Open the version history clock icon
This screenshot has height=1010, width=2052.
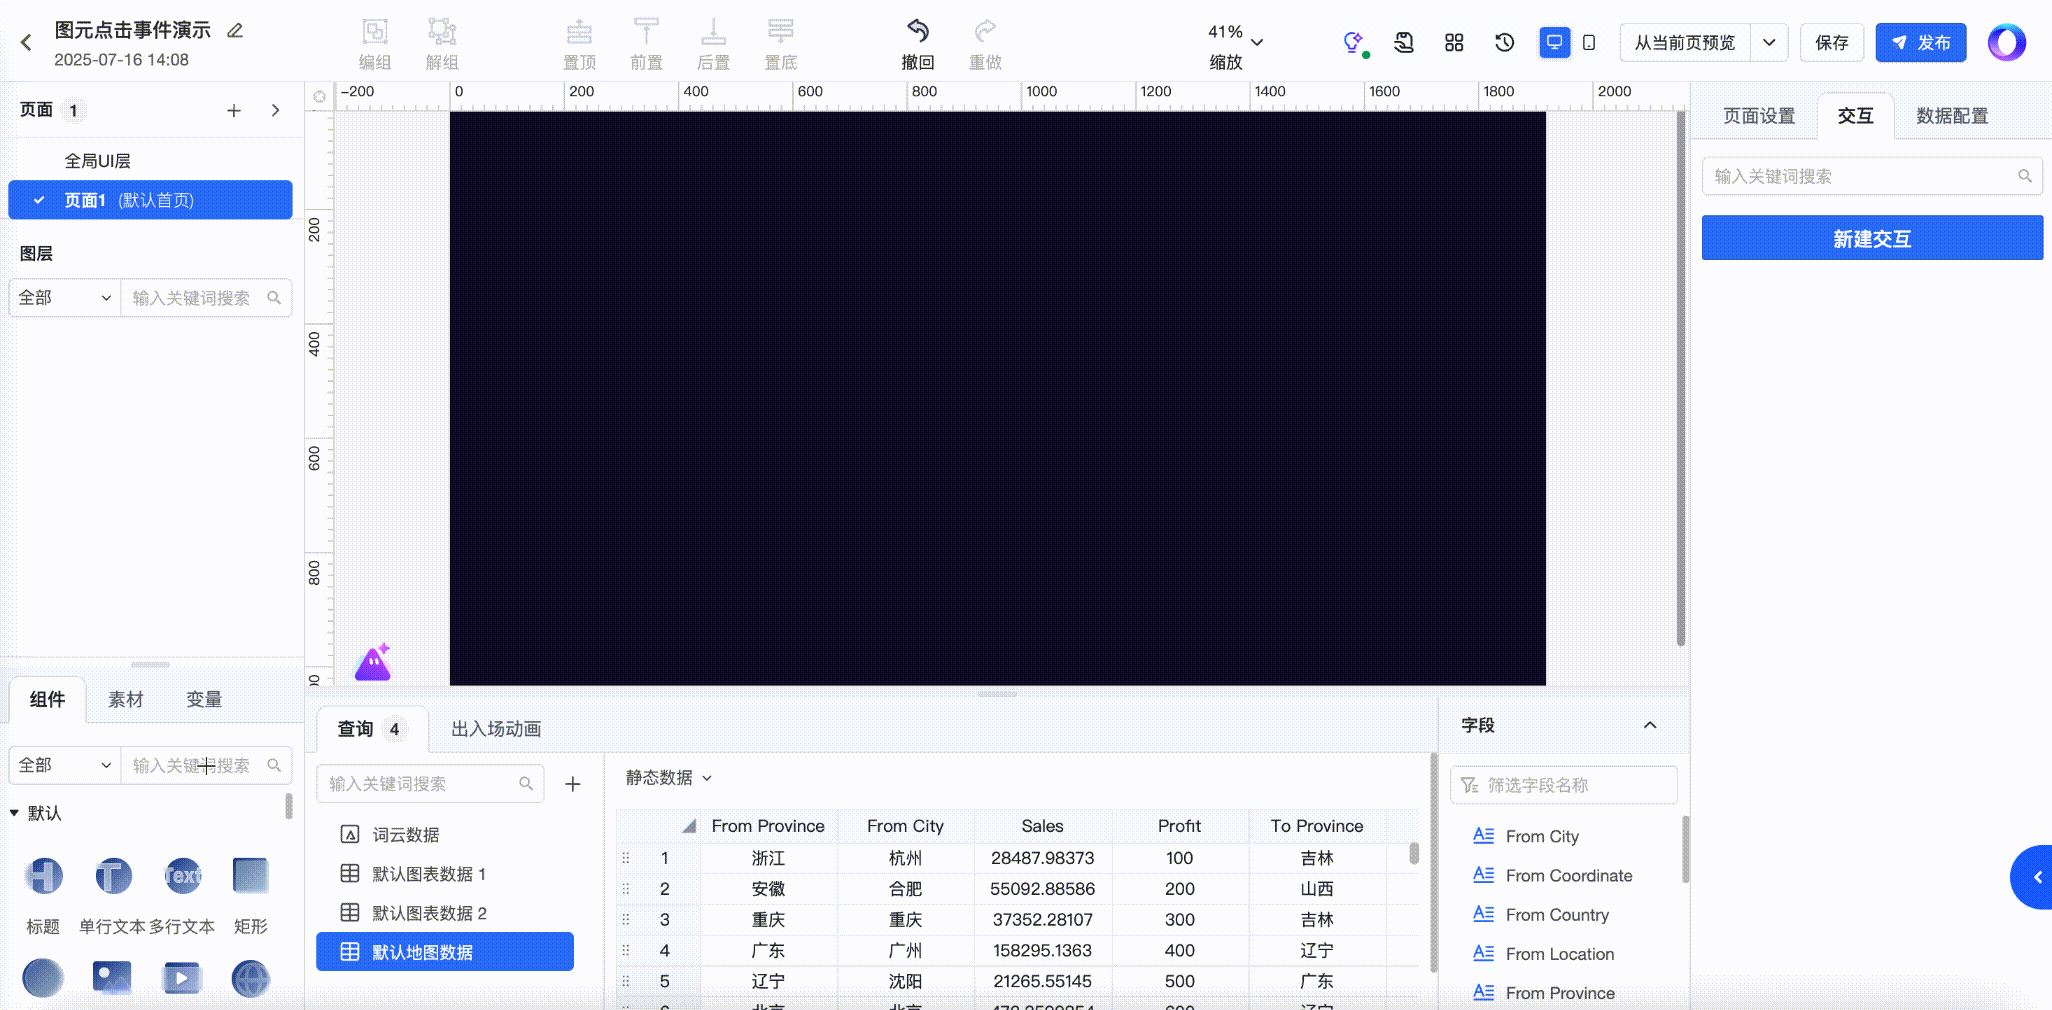1504,42
